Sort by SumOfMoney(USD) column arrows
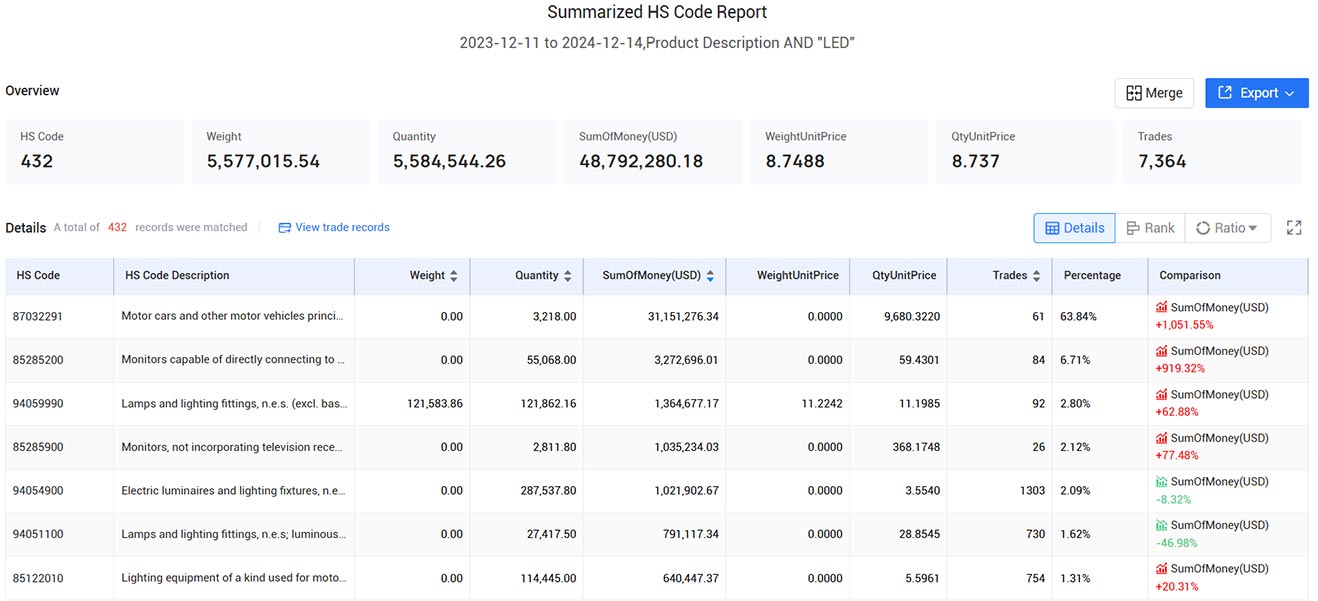Viewport: 1318px width, 601px height. tap(710, 276)
